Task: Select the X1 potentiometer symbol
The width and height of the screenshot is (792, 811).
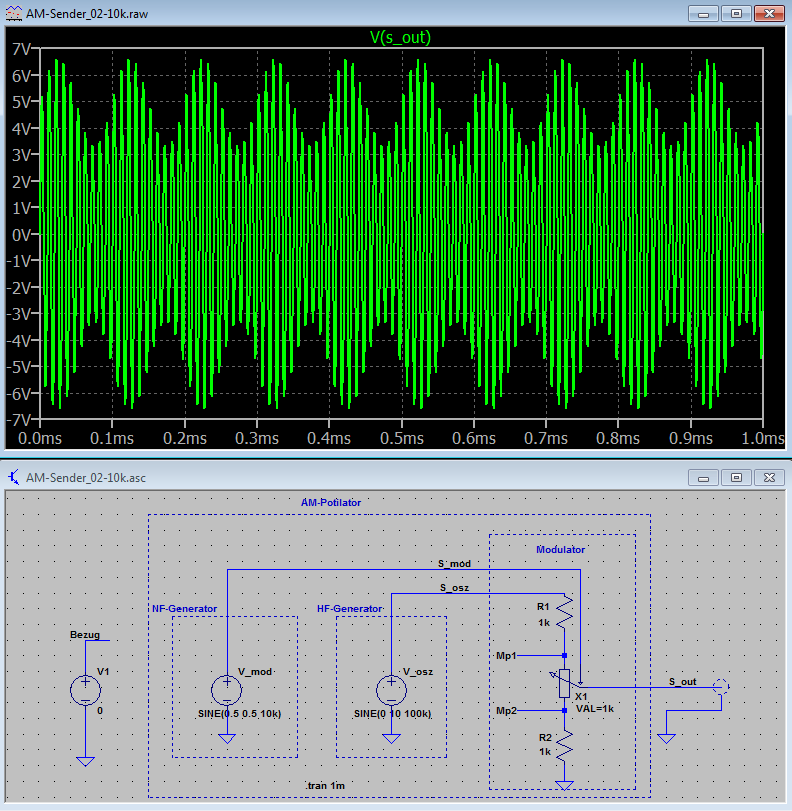Action: point(565,682)
